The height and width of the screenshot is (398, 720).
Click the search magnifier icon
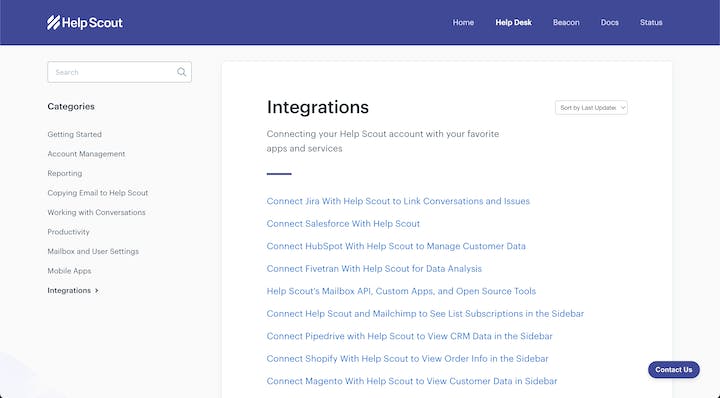pyautogui.click(x=181, y=72)
